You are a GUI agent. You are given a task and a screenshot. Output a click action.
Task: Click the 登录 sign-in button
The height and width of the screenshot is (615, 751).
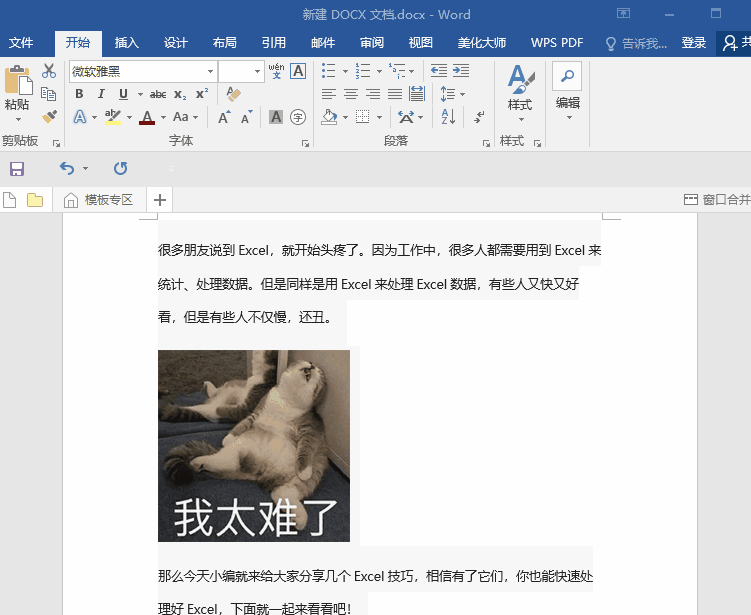(693, 43)
